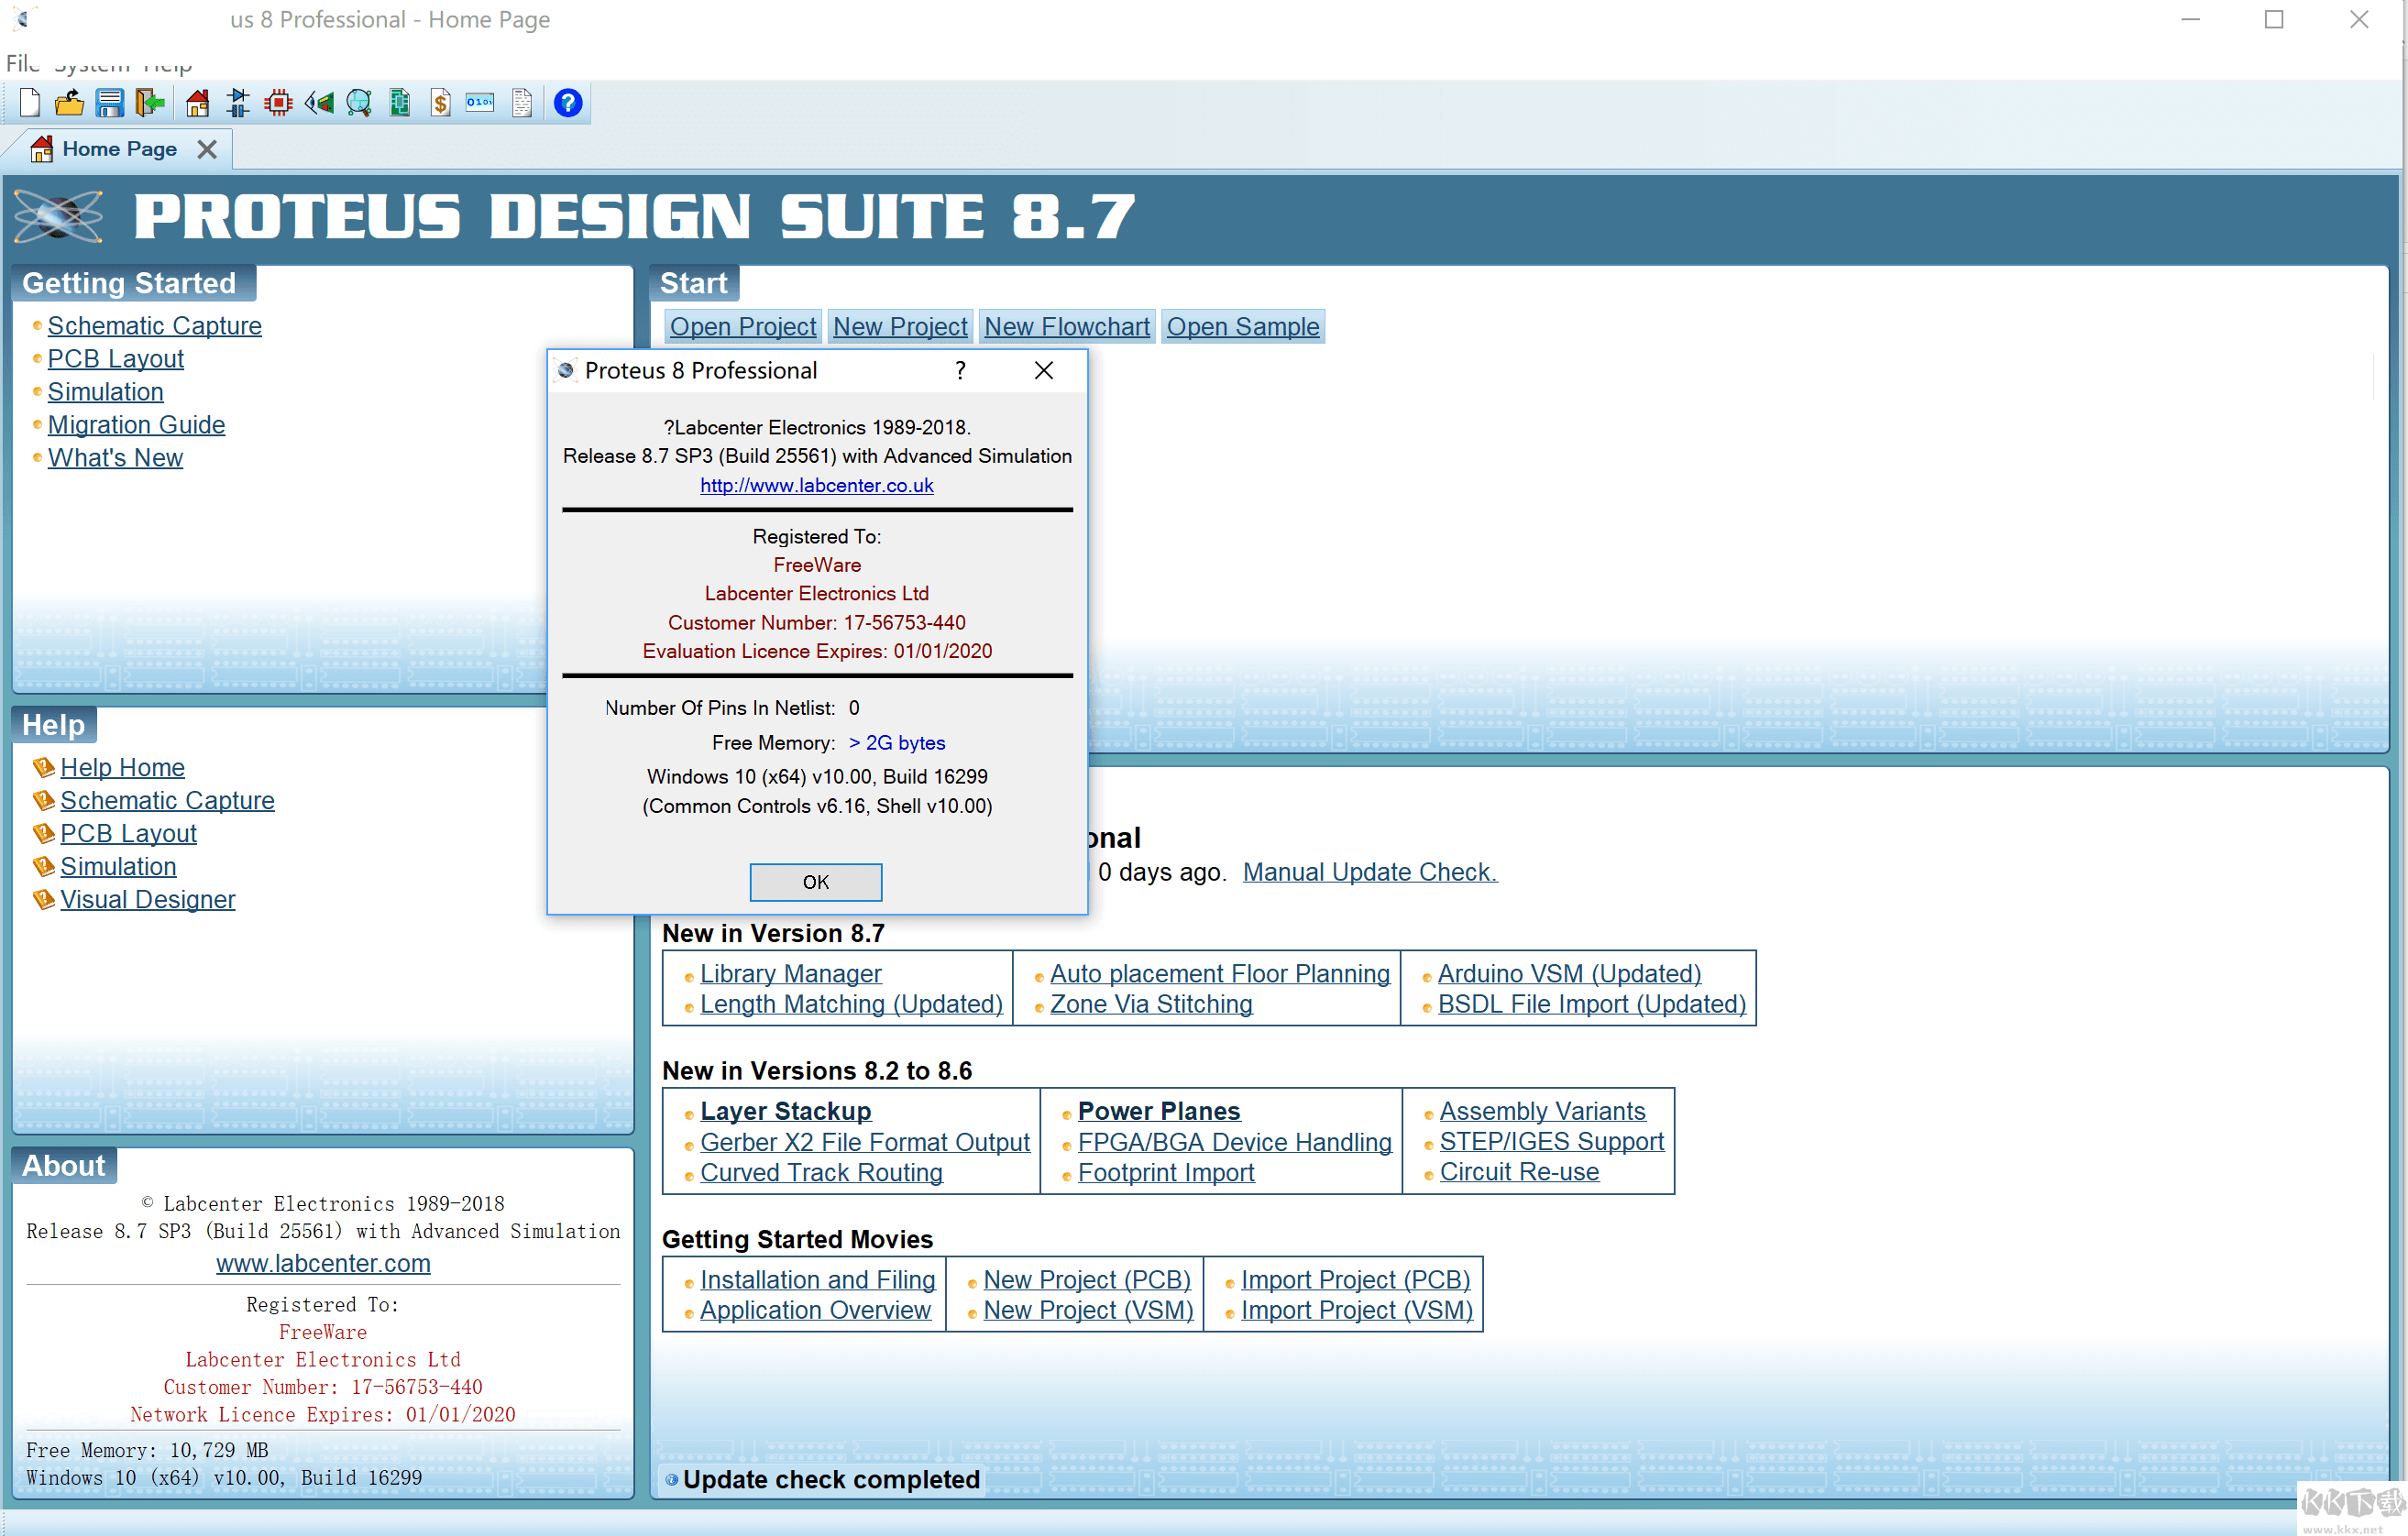Open the Design Explorer green board icon
Screen dimensions: 2408x1536
(x=400, y=103)
